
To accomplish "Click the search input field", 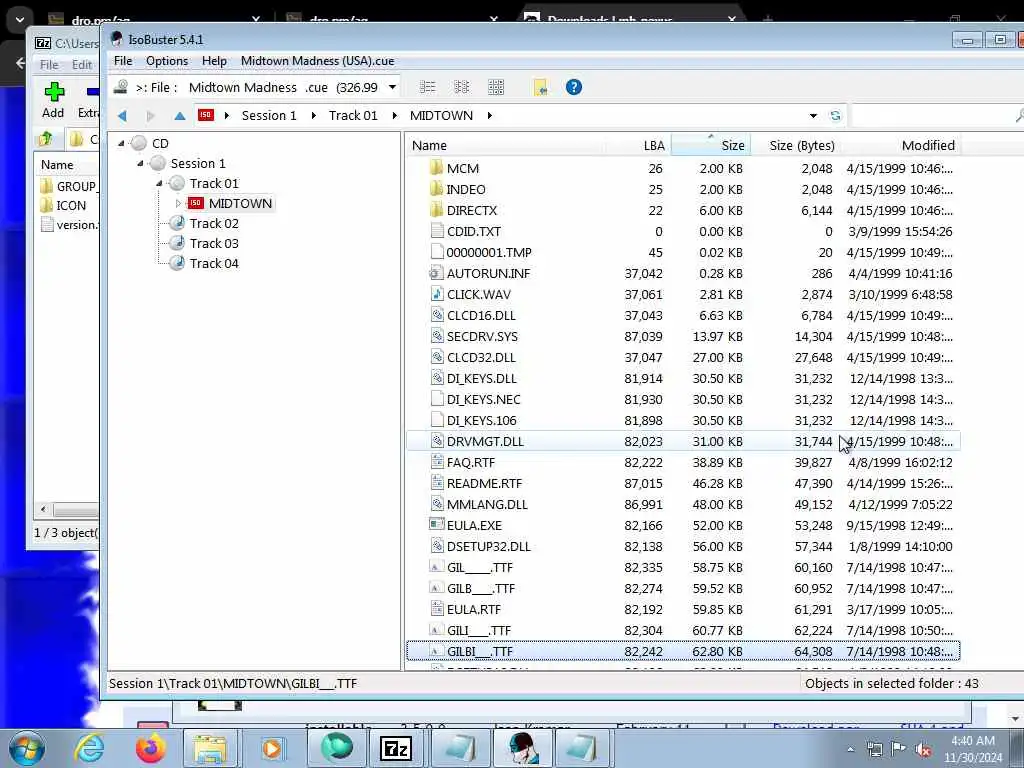I will pyautogui.click(x=934, y=116).
